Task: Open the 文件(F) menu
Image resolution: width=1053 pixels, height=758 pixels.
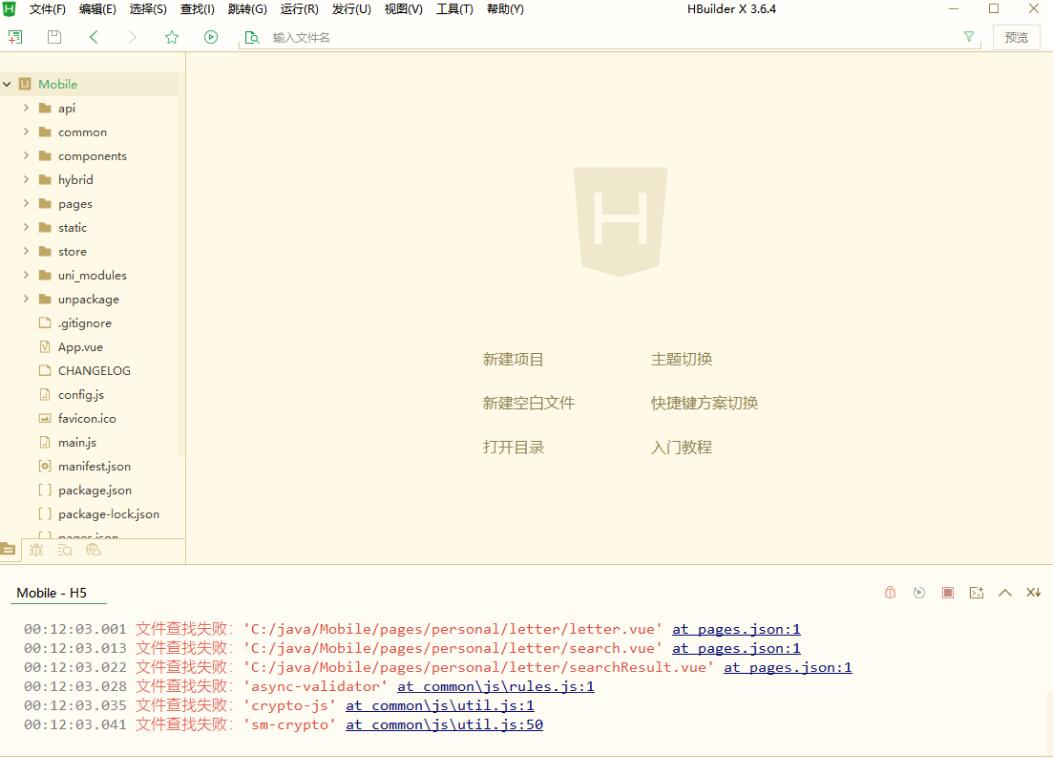Action: pos(47,9)
